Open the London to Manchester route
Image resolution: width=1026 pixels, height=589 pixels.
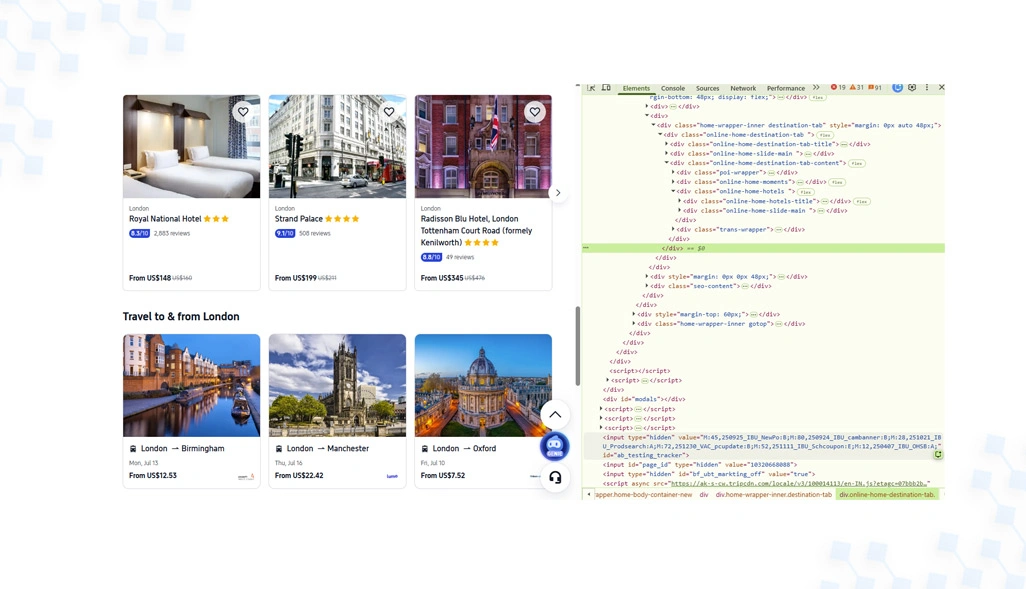coord(337,411)
